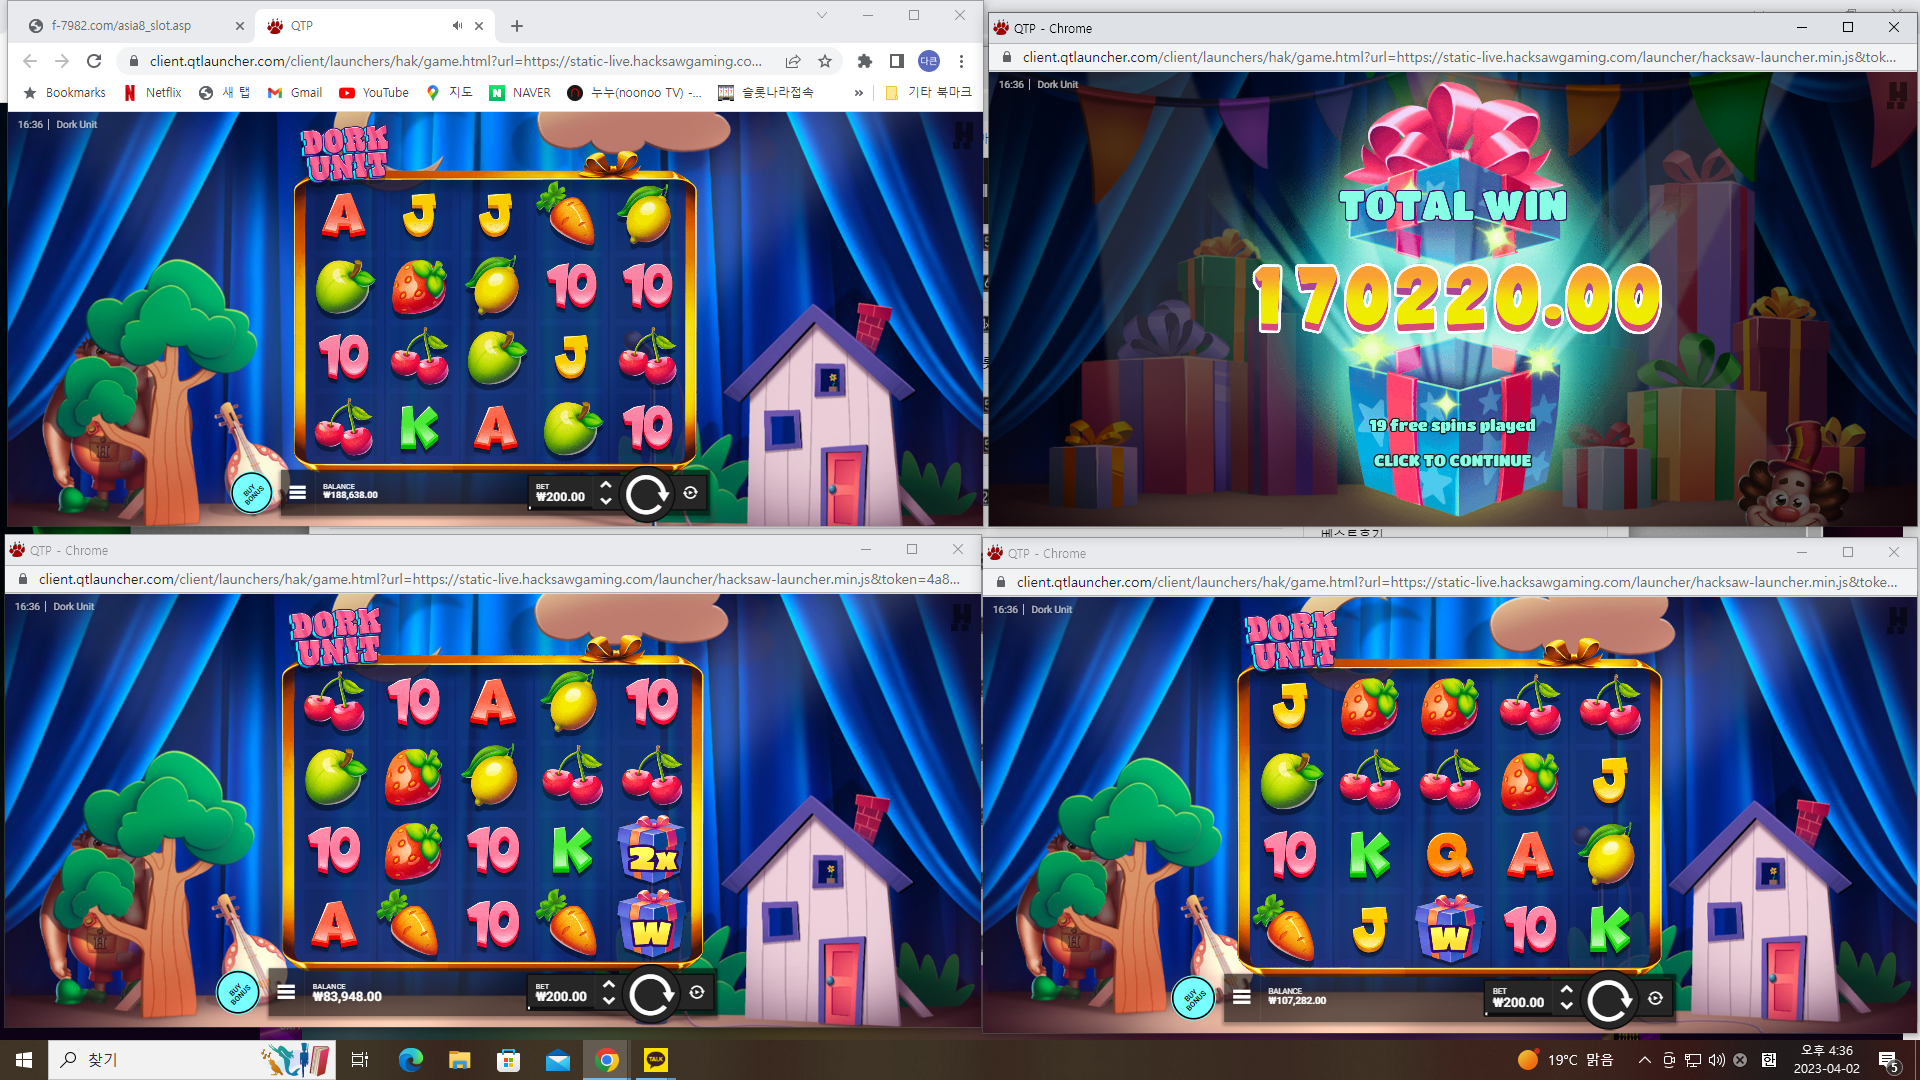The image size is (1920, 1080).
Task: Raise the bet in the bottom-right game
Action: click(1566, 990)
